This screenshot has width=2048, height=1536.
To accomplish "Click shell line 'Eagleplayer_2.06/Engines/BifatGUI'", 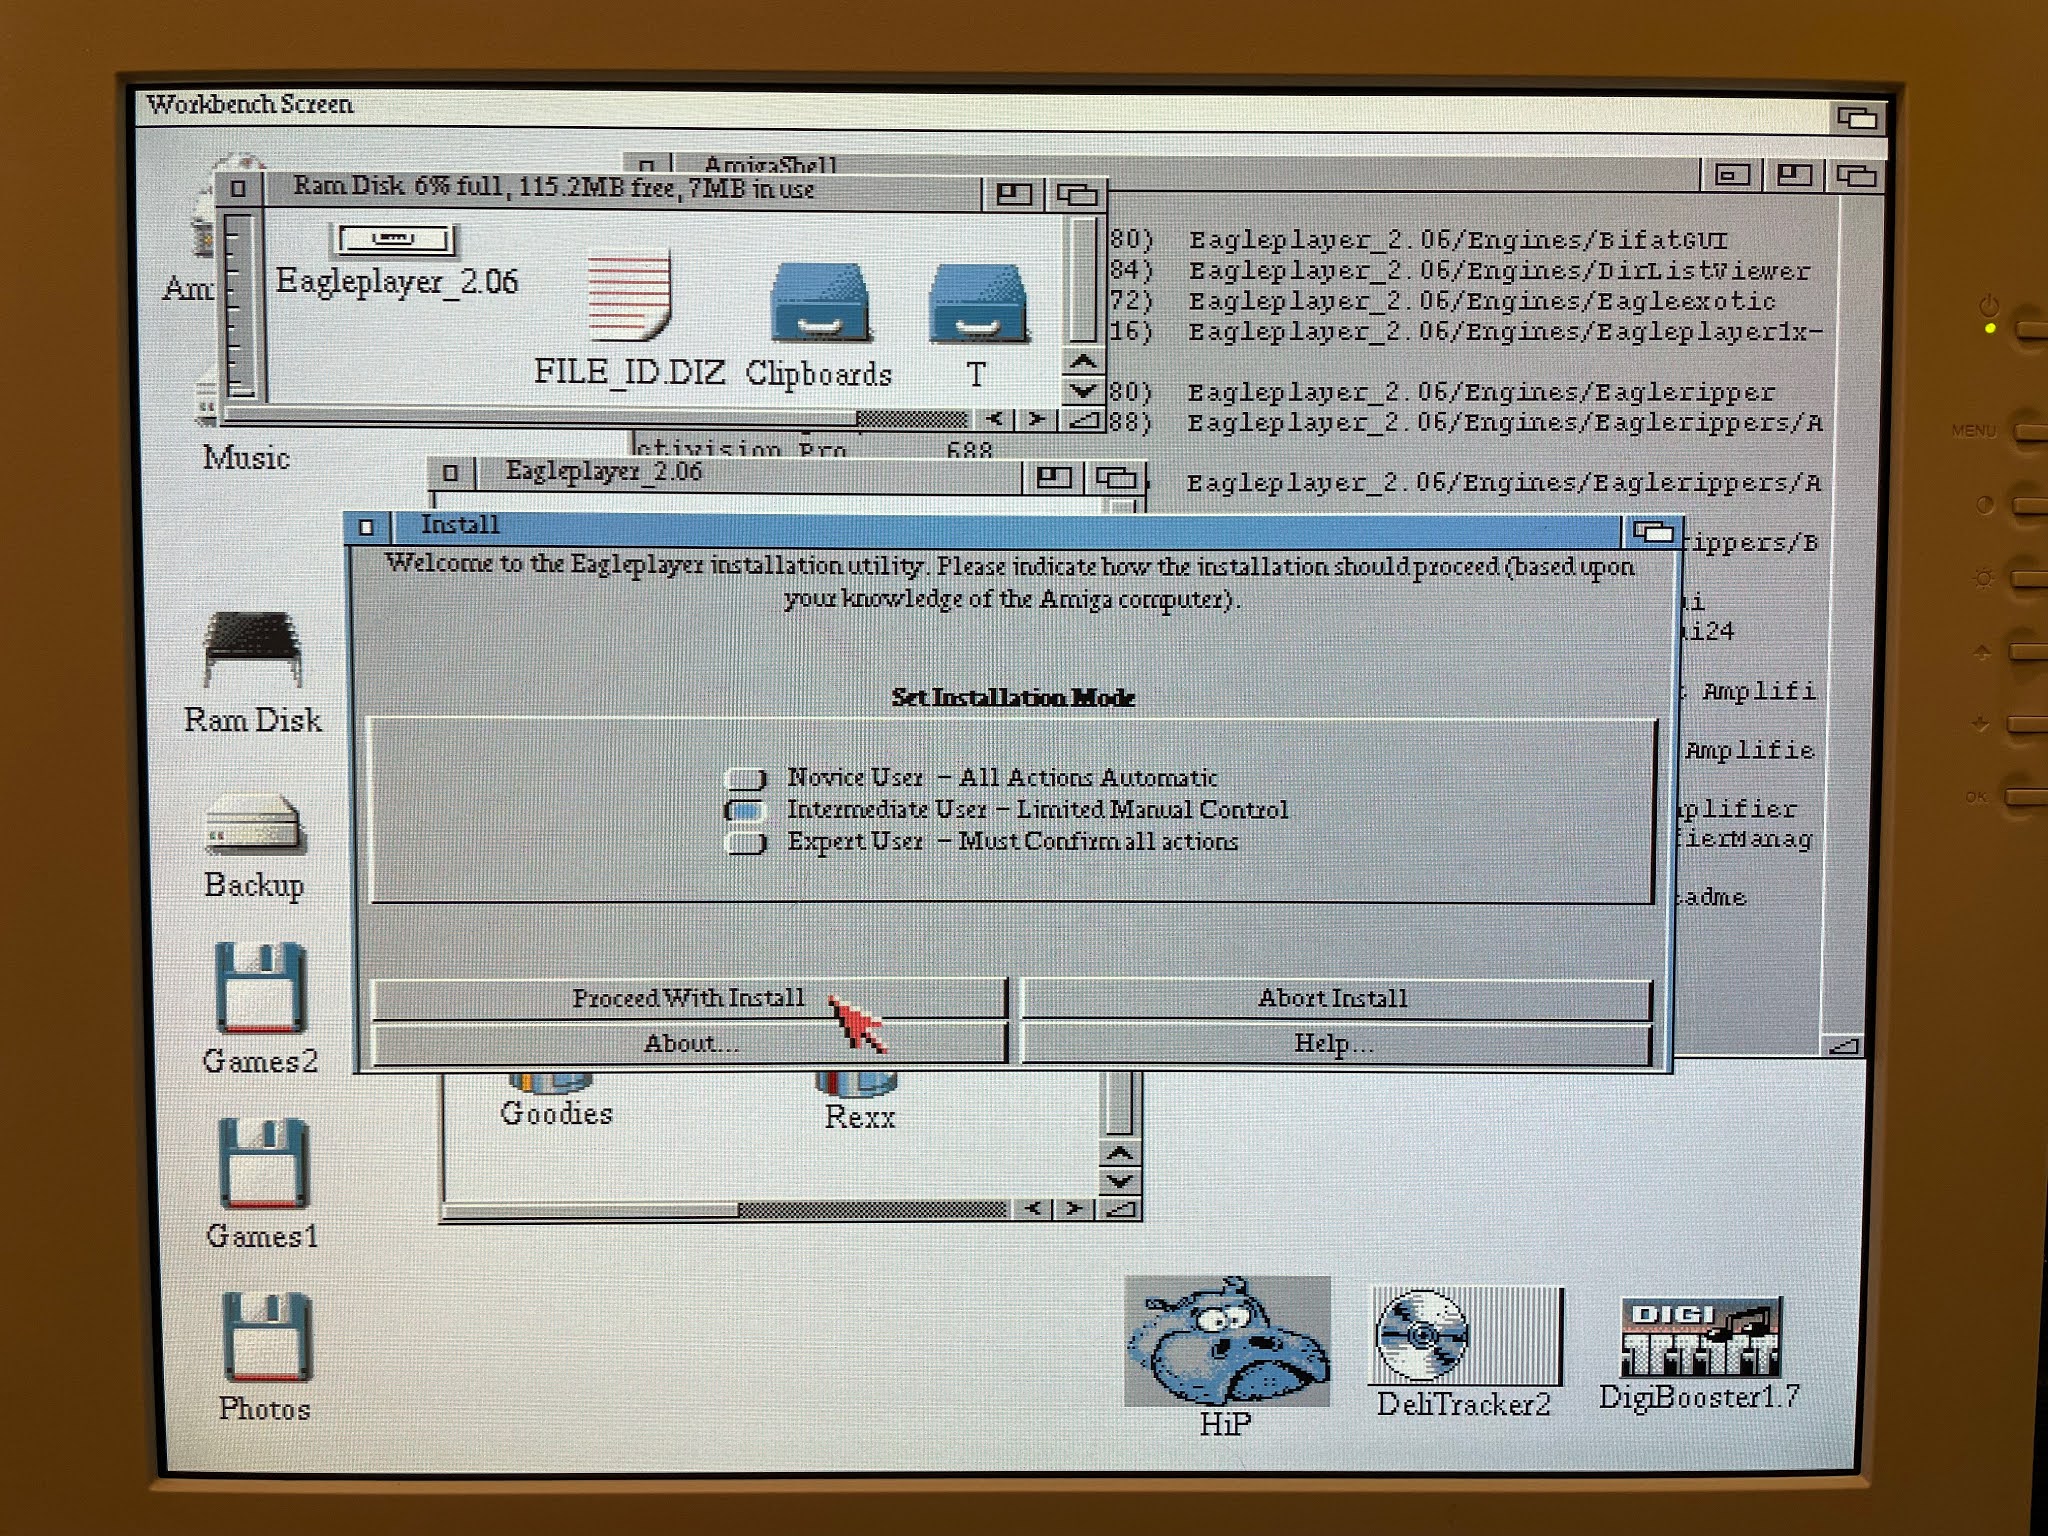I will tap(1458, 240).
